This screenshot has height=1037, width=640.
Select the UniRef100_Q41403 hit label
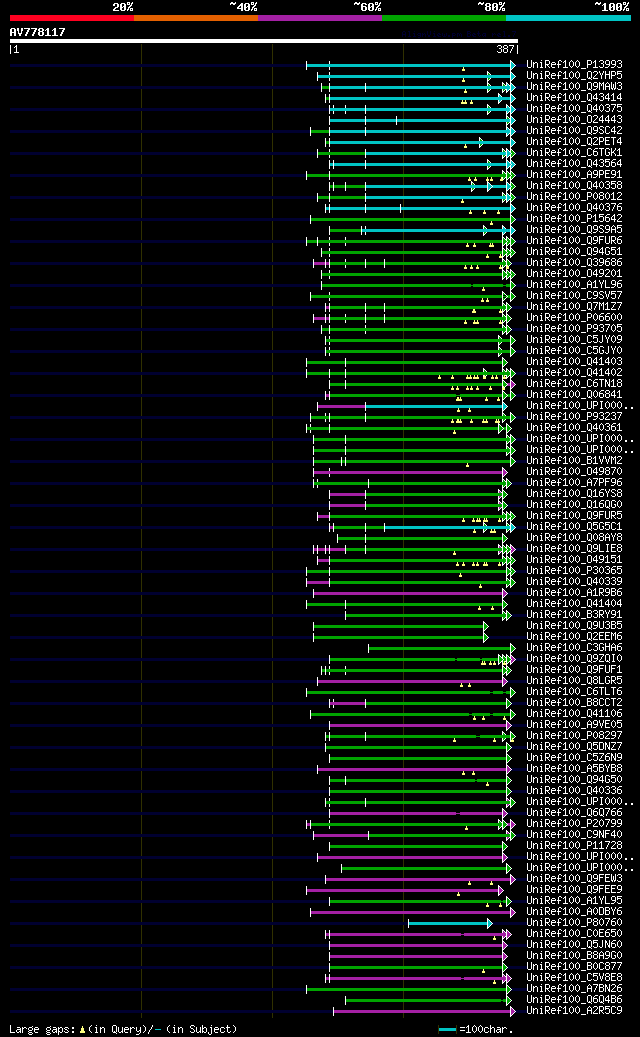[x=575, y=361]
